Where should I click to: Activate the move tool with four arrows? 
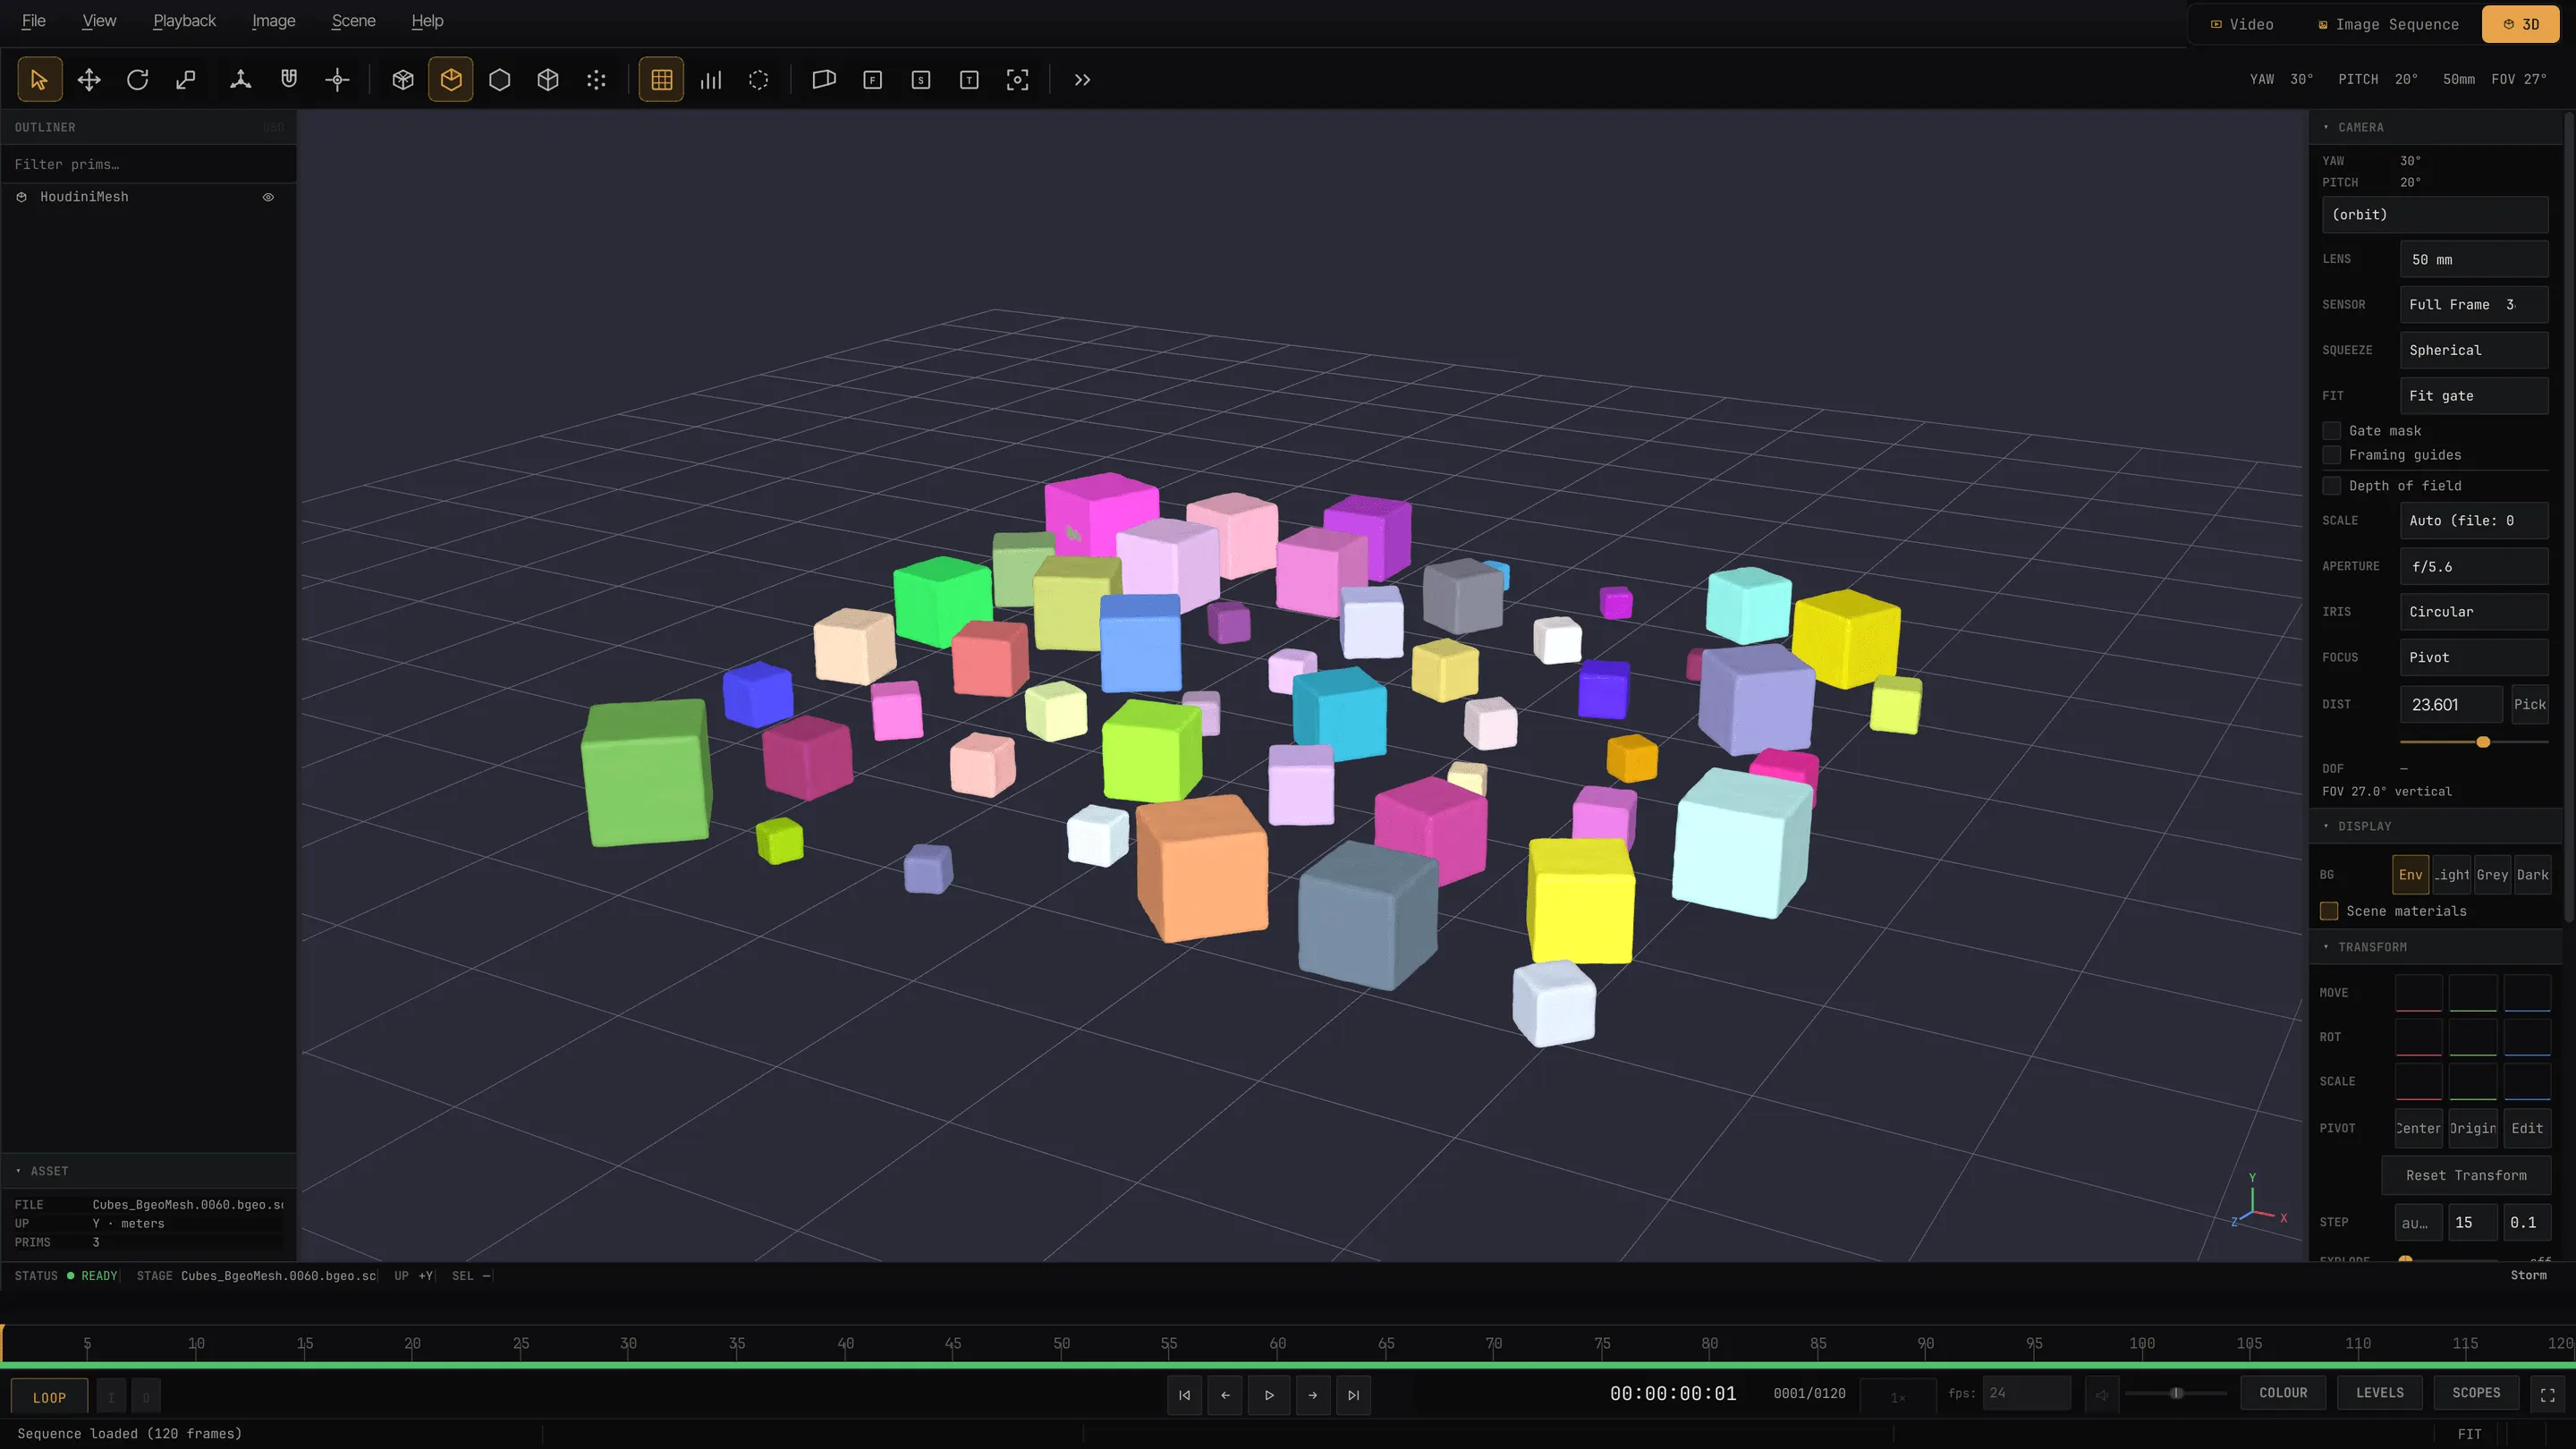(89, 80)
